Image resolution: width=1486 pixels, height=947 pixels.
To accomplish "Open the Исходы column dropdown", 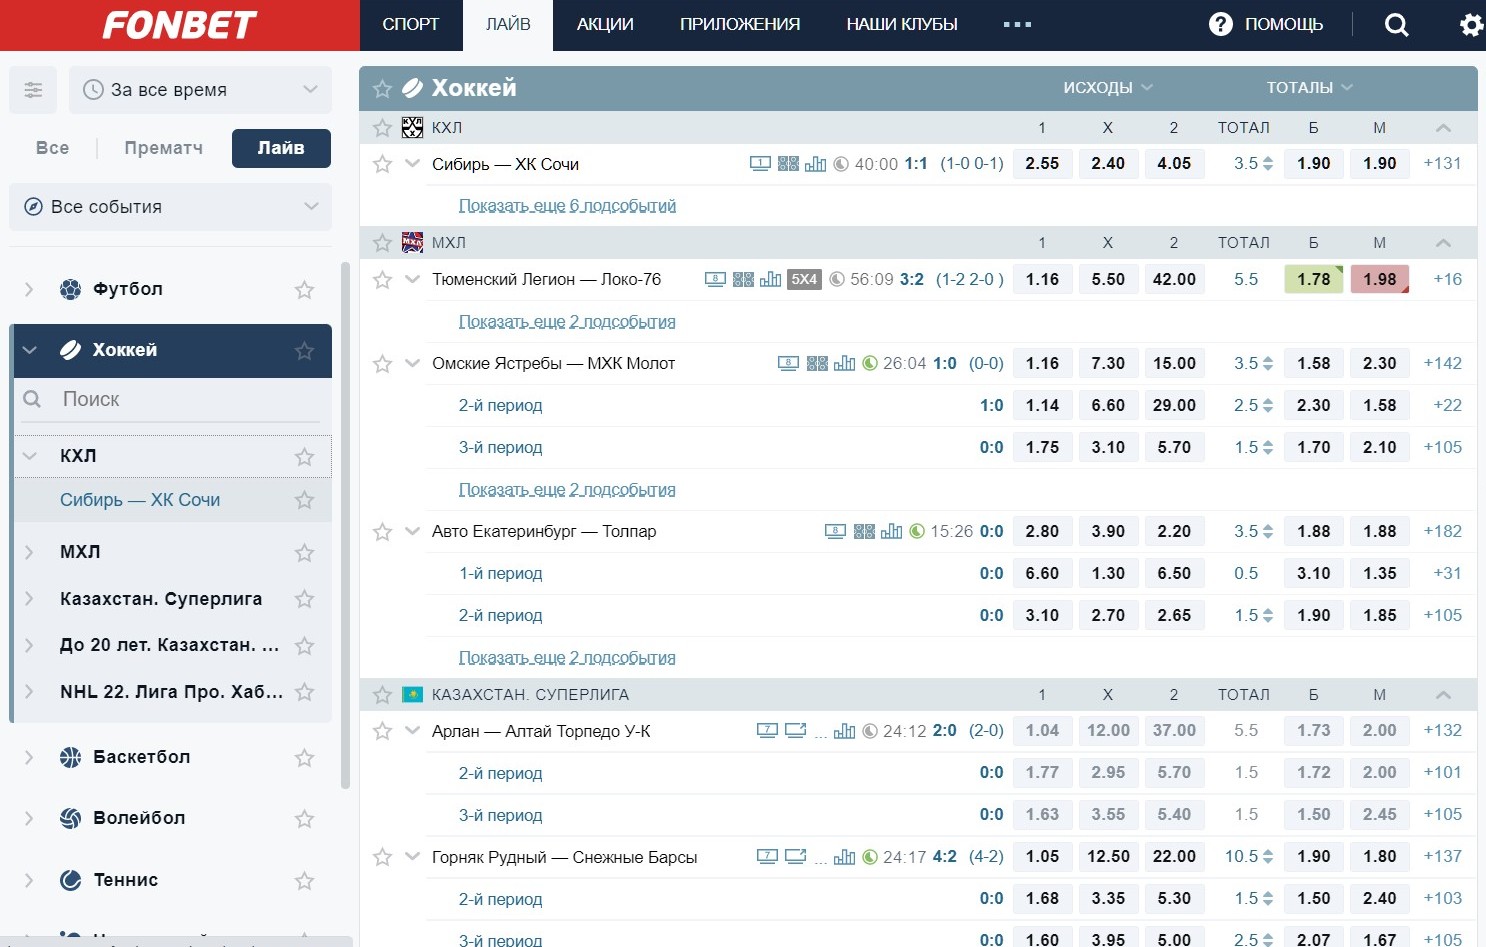I will [x=1108, y=88].
